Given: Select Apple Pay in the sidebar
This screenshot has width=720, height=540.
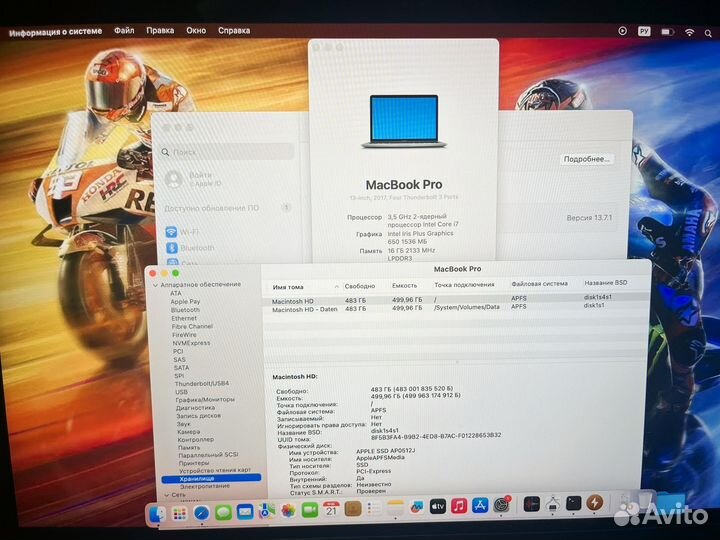Looking at the screenshot, I should [185, 302].
